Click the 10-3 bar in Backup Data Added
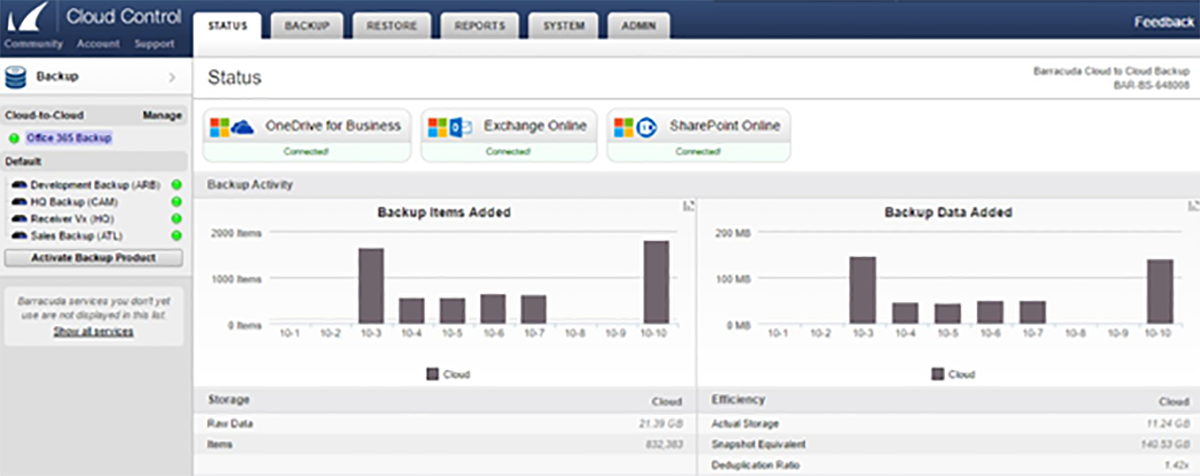1200x476 pixels. tap(863, 291)
